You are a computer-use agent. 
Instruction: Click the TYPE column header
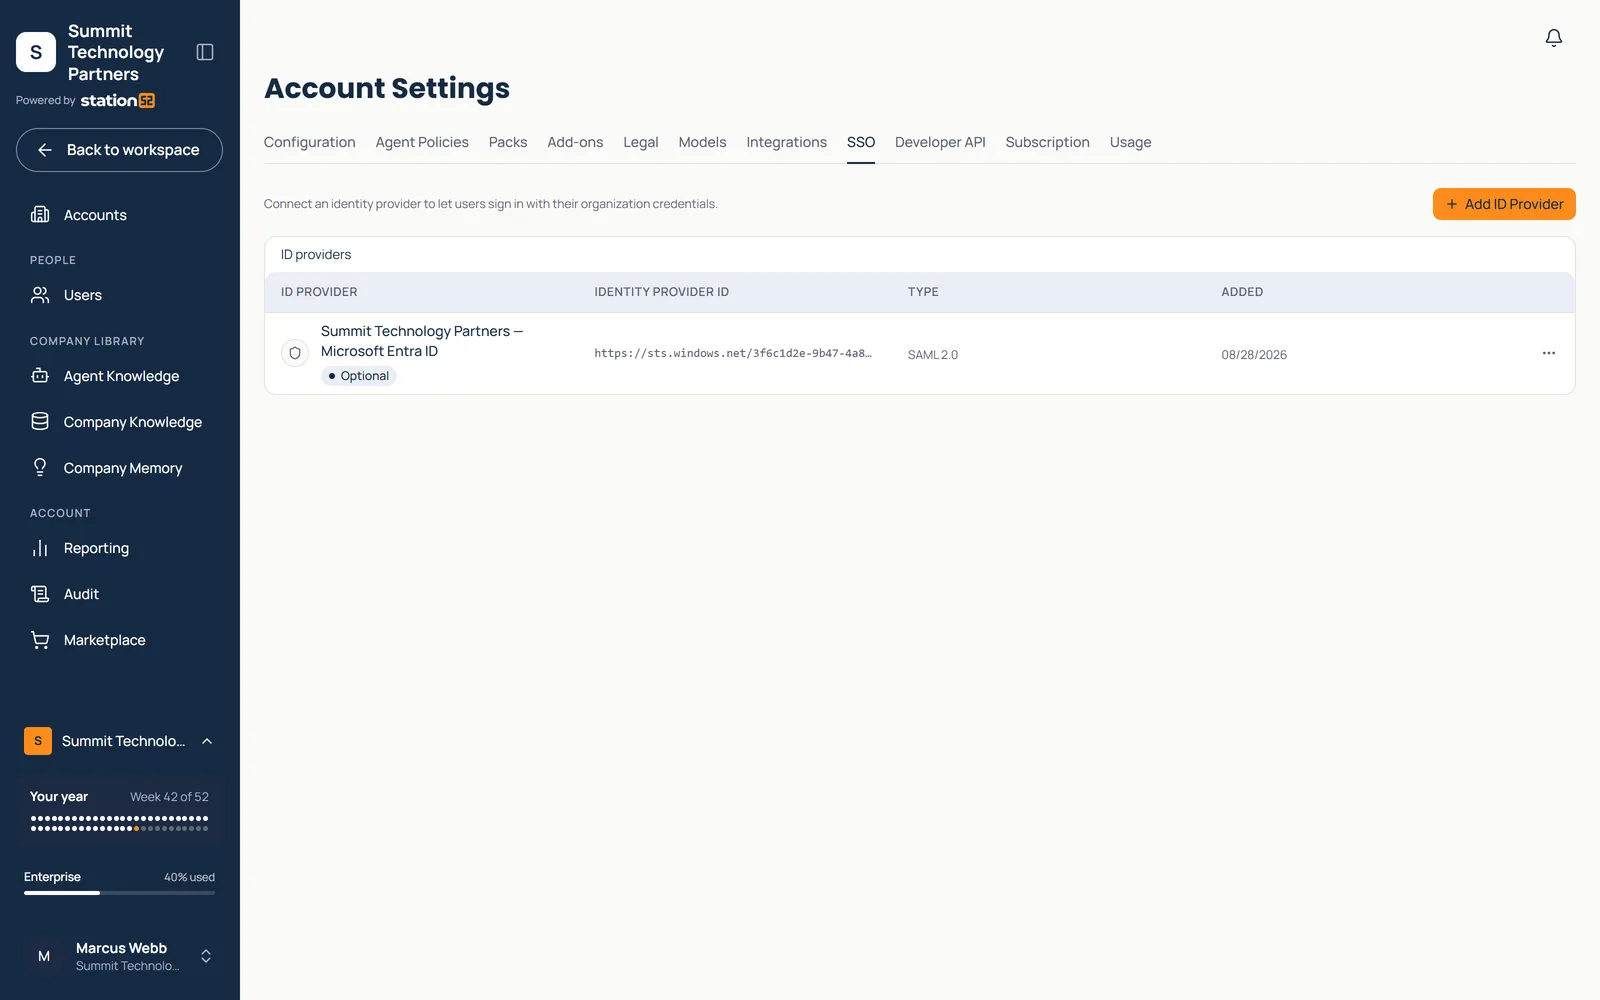[x=923, y=292]
